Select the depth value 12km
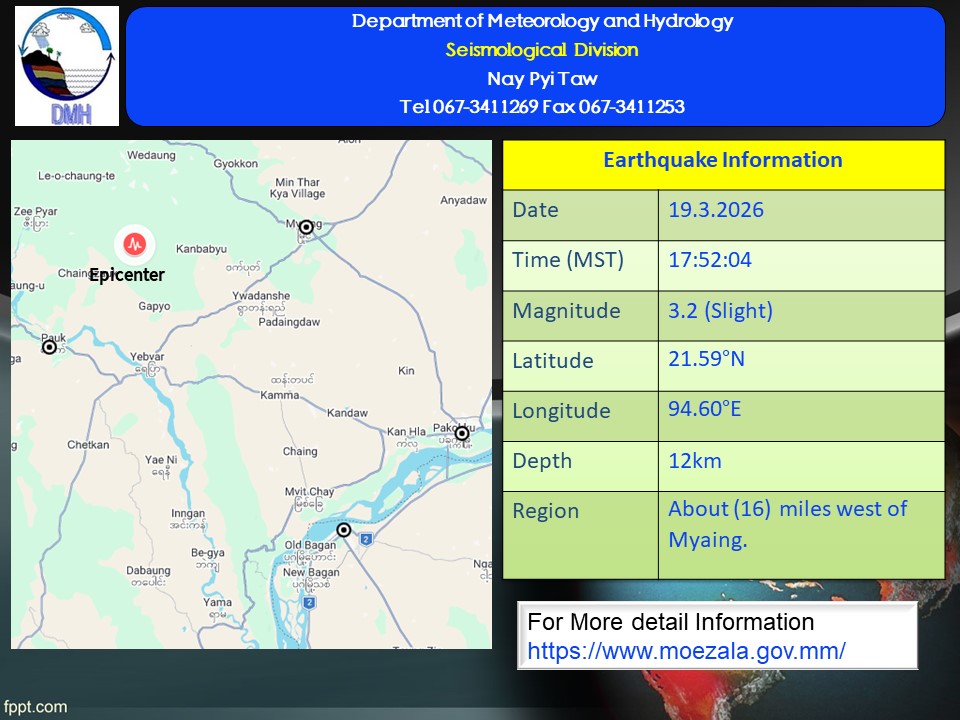This screenshot has height=720, width=960. [695, 461]
